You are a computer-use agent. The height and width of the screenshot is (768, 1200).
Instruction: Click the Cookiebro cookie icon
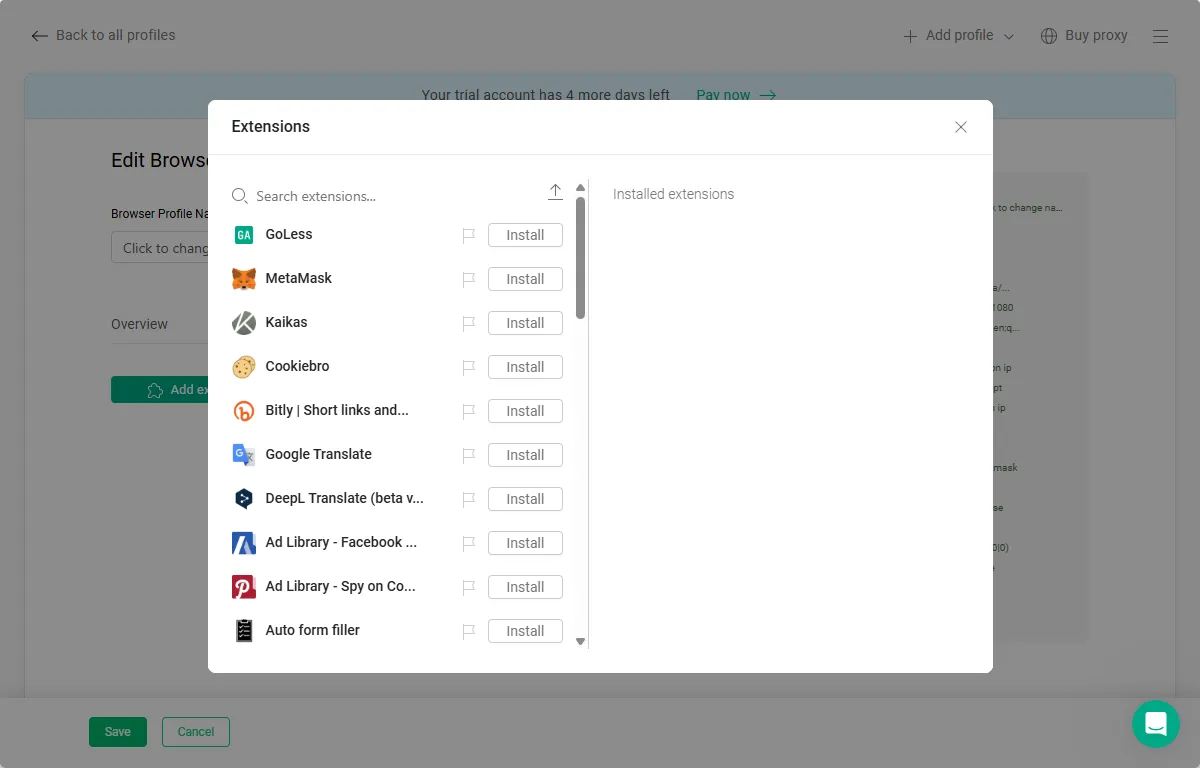244,367
